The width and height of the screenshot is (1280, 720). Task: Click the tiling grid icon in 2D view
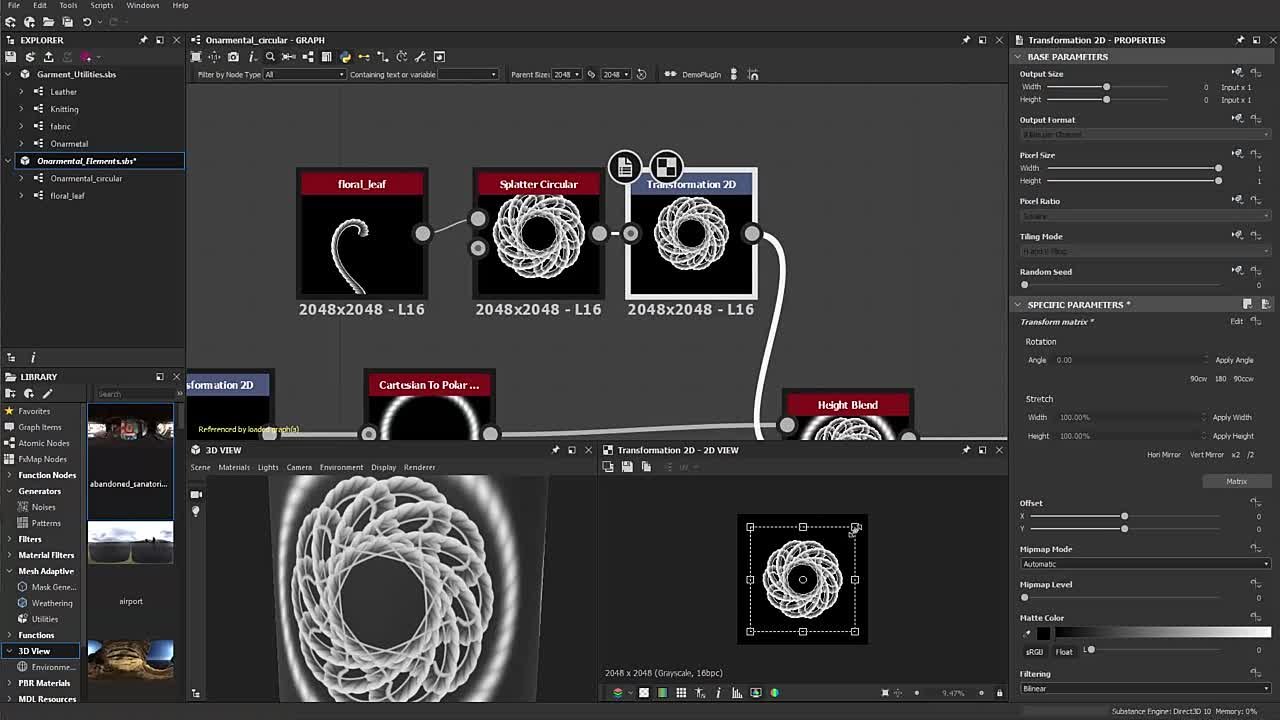point(681,692)
